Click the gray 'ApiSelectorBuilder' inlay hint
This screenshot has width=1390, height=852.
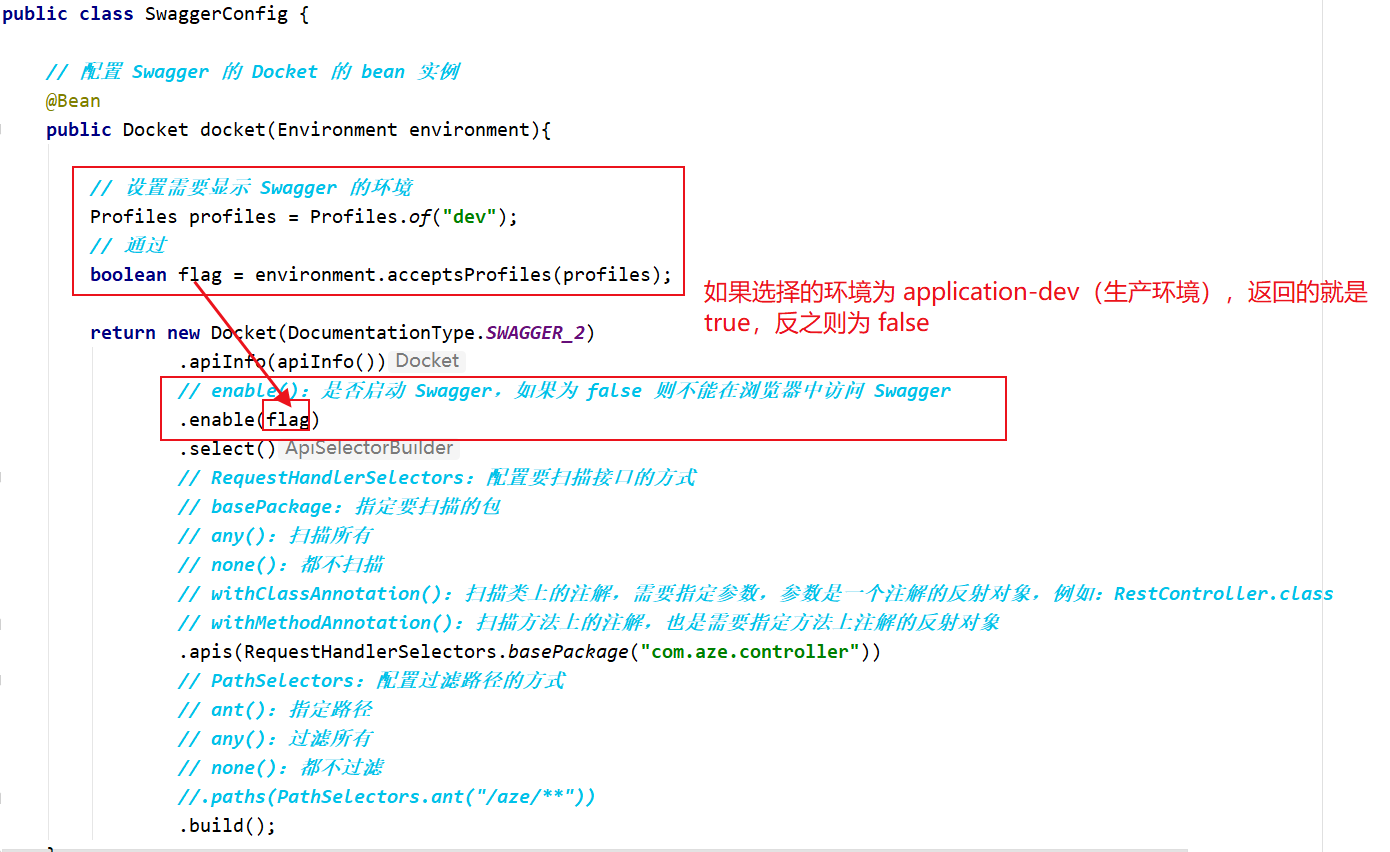pos(369,448)
